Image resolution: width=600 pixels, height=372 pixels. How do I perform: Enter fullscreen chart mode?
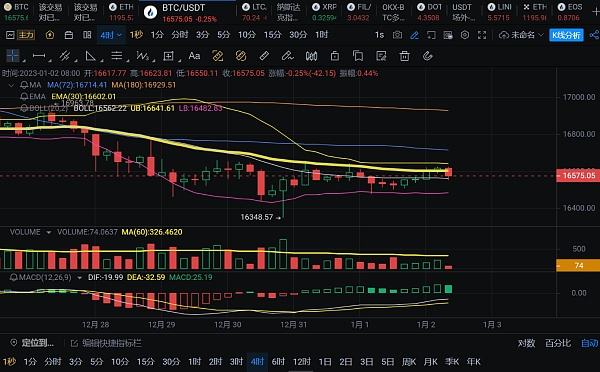(482, 35)
